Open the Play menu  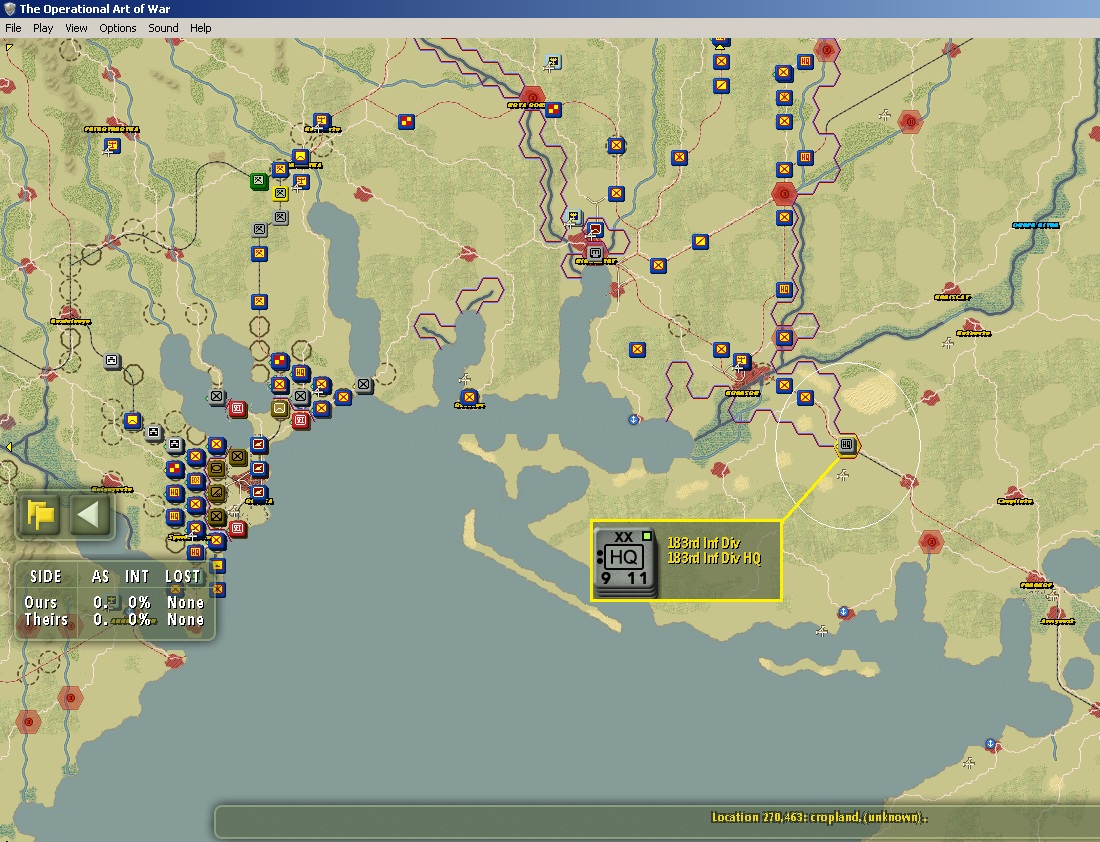coord(43,28)
